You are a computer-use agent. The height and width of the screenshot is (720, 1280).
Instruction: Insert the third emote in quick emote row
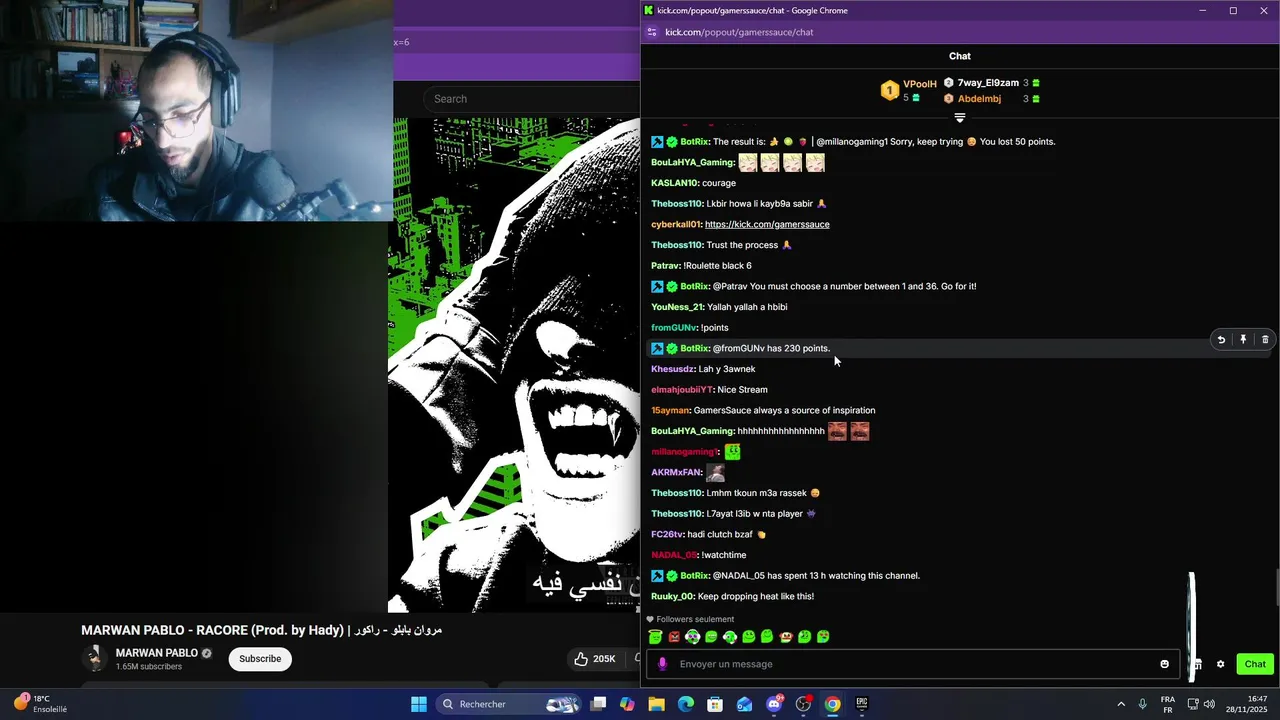[x=692, y=637]
